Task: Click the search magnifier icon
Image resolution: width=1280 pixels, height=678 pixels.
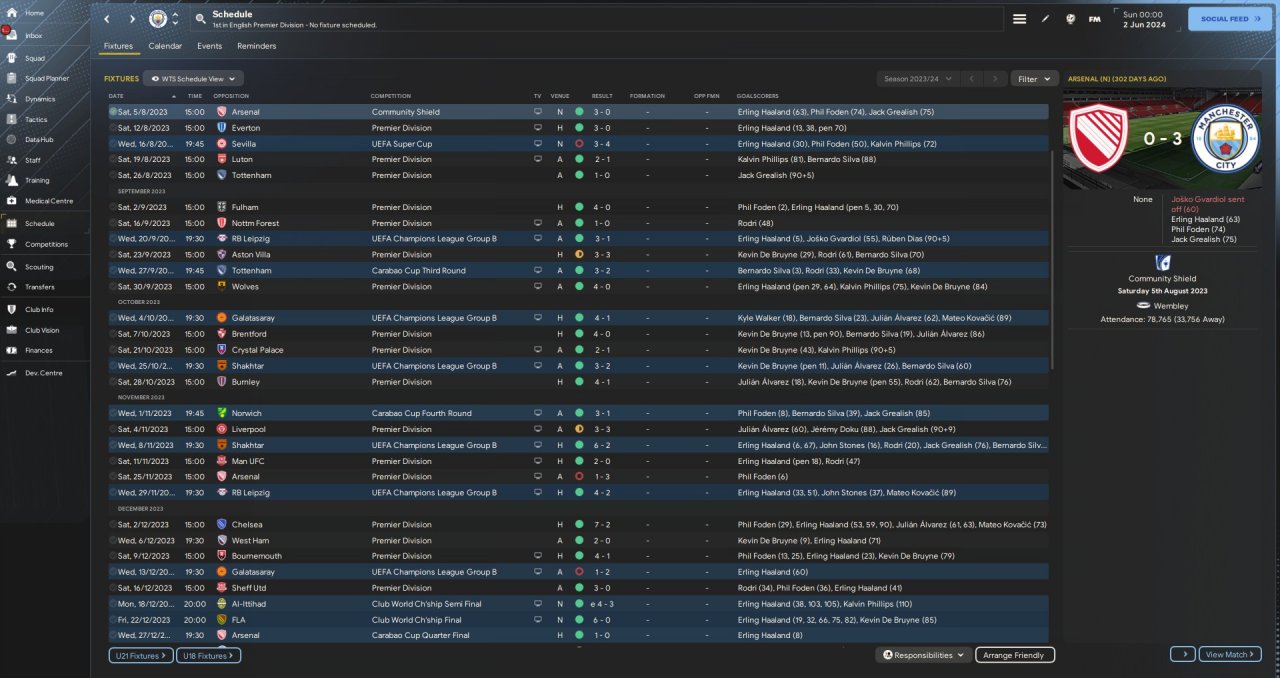Action: 201,19
